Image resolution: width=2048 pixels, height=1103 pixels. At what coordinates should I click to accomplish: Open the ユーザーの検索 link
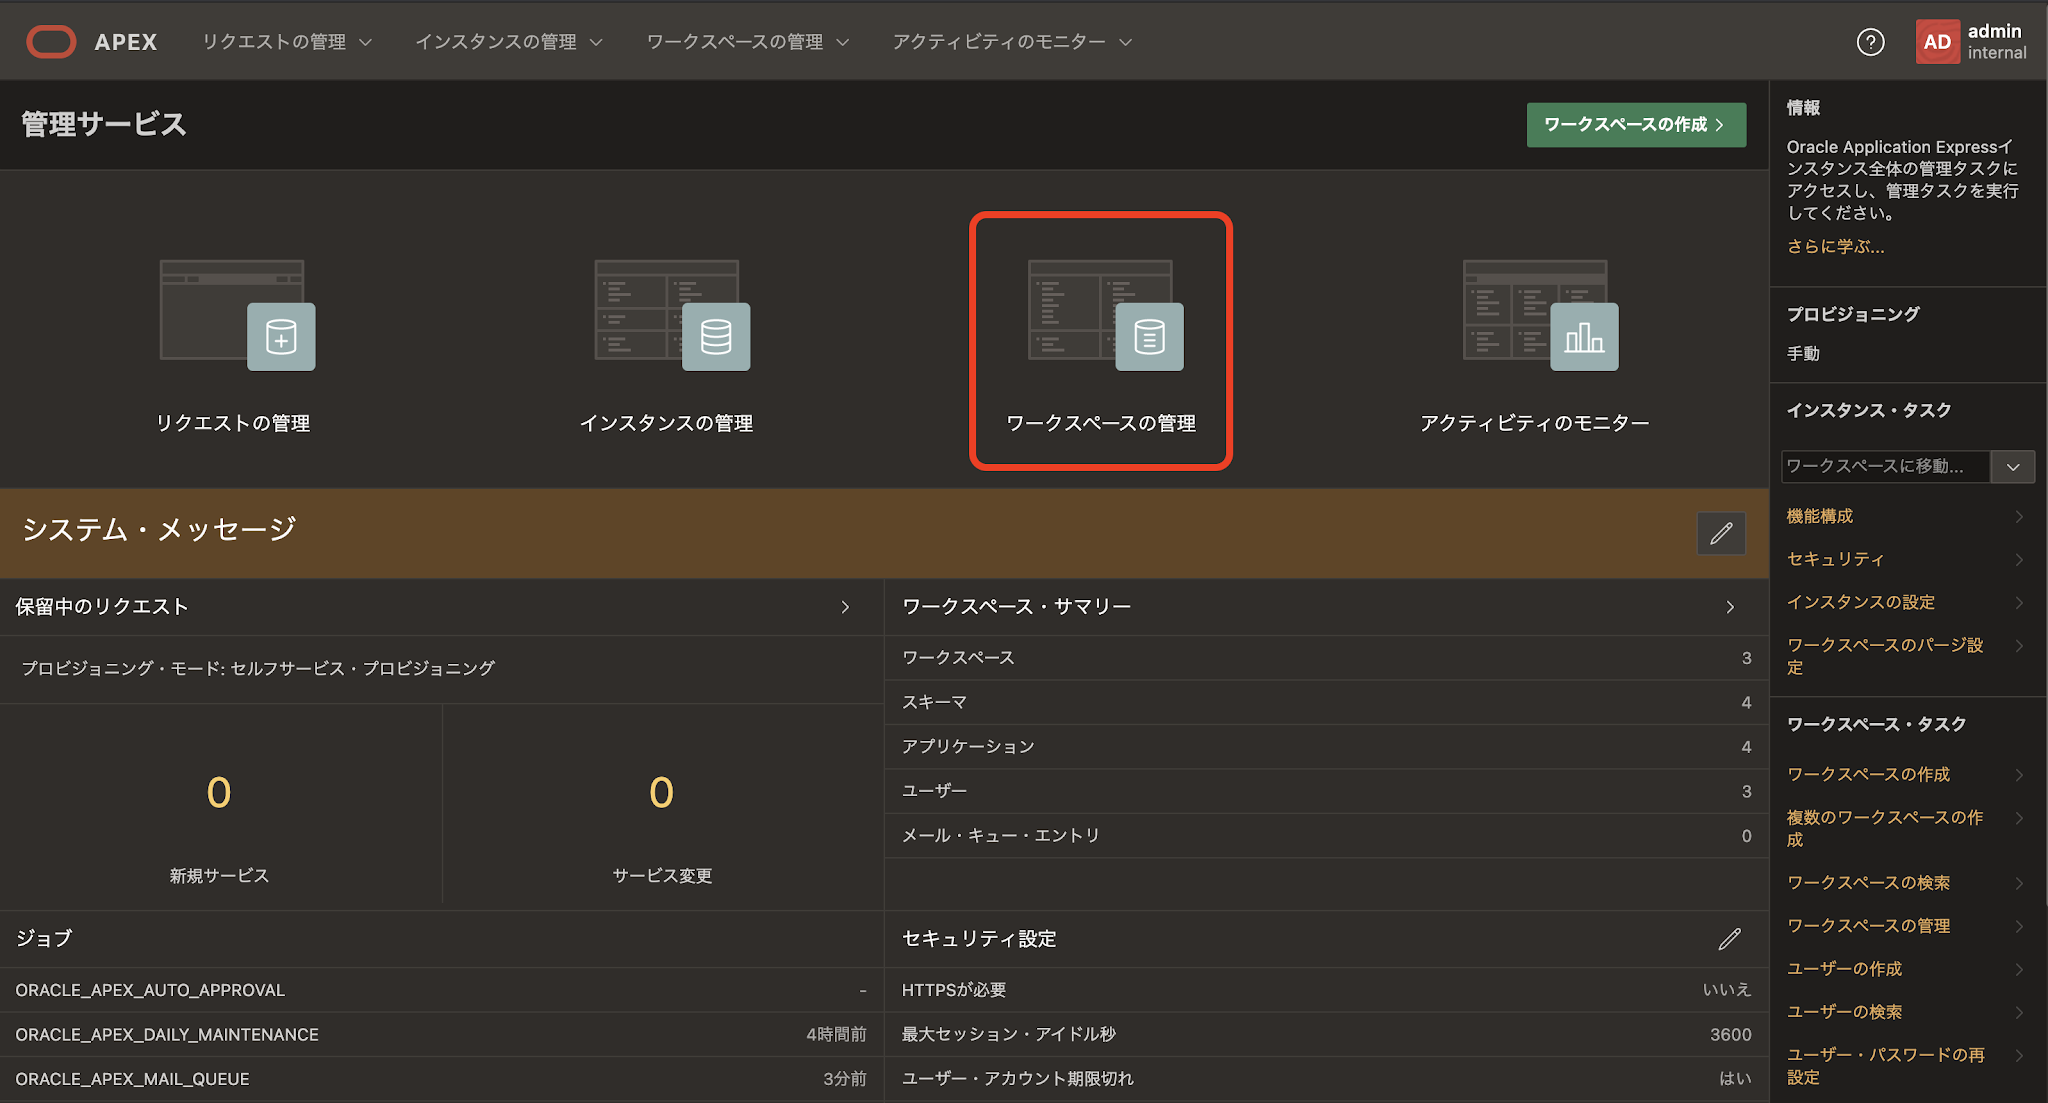(1844, 1012)
